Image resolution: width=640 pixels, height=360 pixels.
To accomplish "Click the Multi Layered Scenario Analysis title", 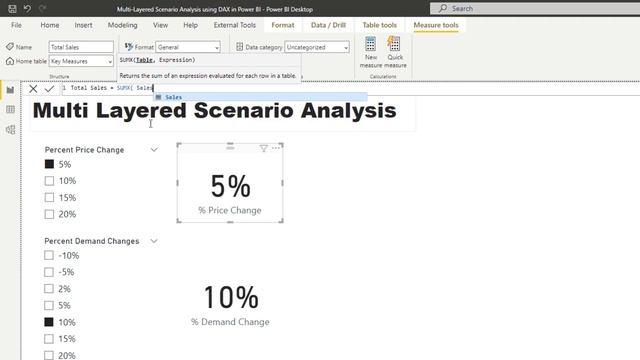I will tap(215, 110).
